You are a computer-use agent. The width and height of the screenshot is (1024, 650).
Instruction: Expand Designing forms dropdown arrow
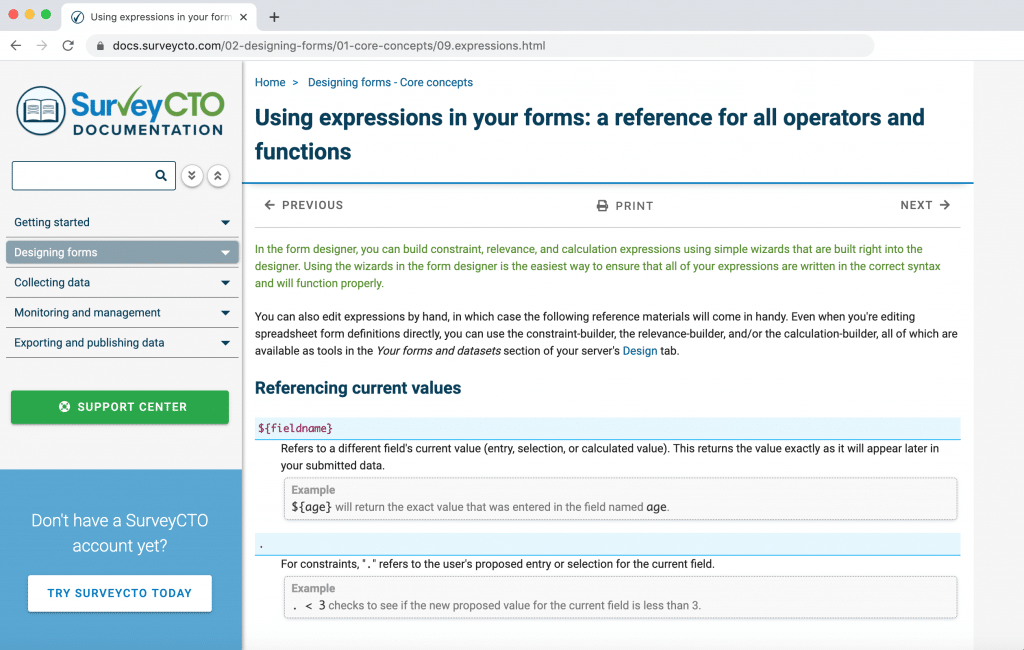(225, 253)
